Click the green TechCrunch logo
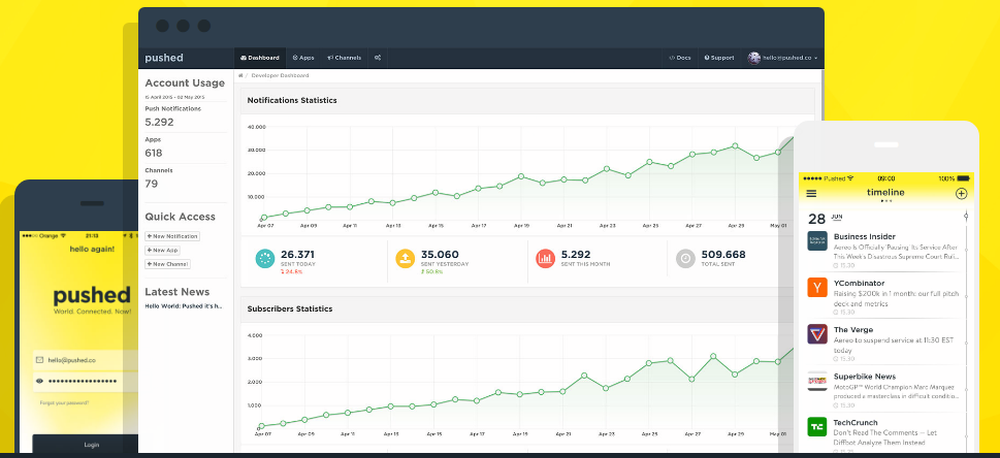Image resolution: width=1000 pixels, height=458 pixels. point(818,427)
